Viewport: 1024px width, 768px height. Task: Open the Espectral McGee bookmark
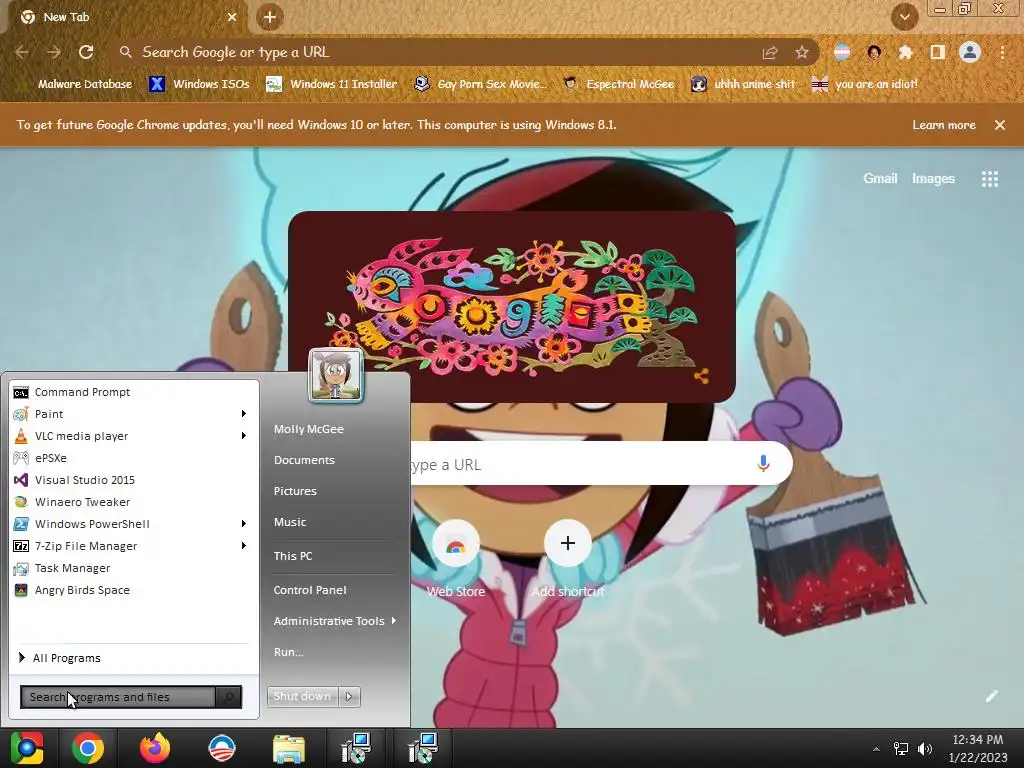pyautogui.click(x=619, y=84)
